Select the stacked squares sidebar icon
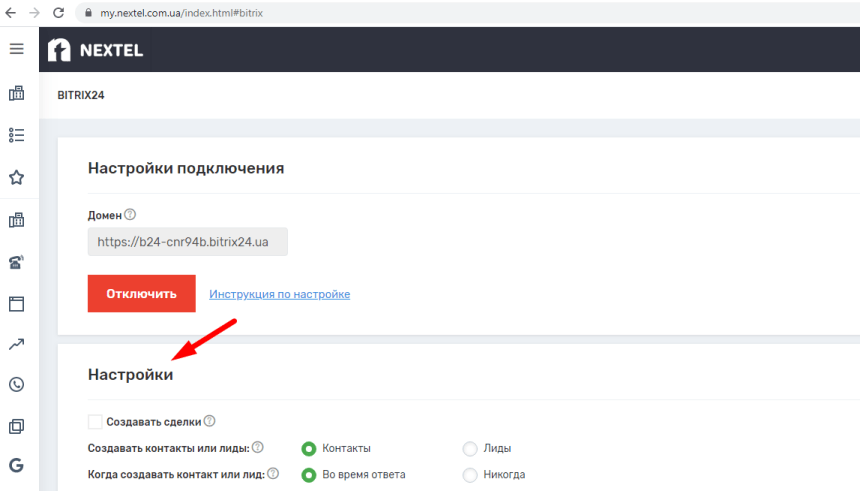 click(16, 427)
